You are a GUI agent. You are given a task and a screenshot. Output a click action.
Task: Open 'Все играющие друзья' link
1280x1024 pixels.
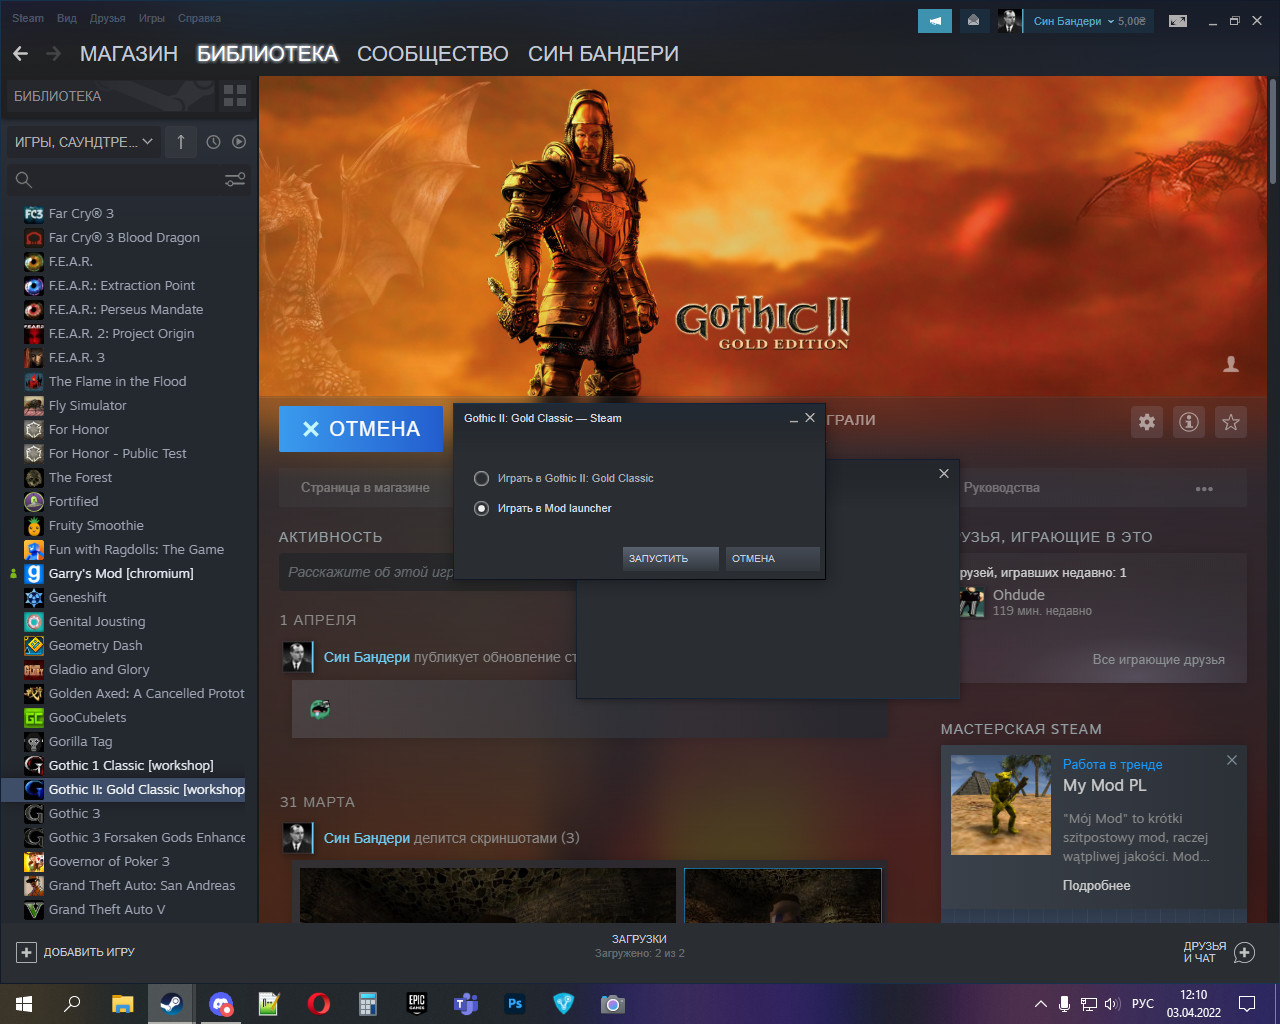point(1158,660)
